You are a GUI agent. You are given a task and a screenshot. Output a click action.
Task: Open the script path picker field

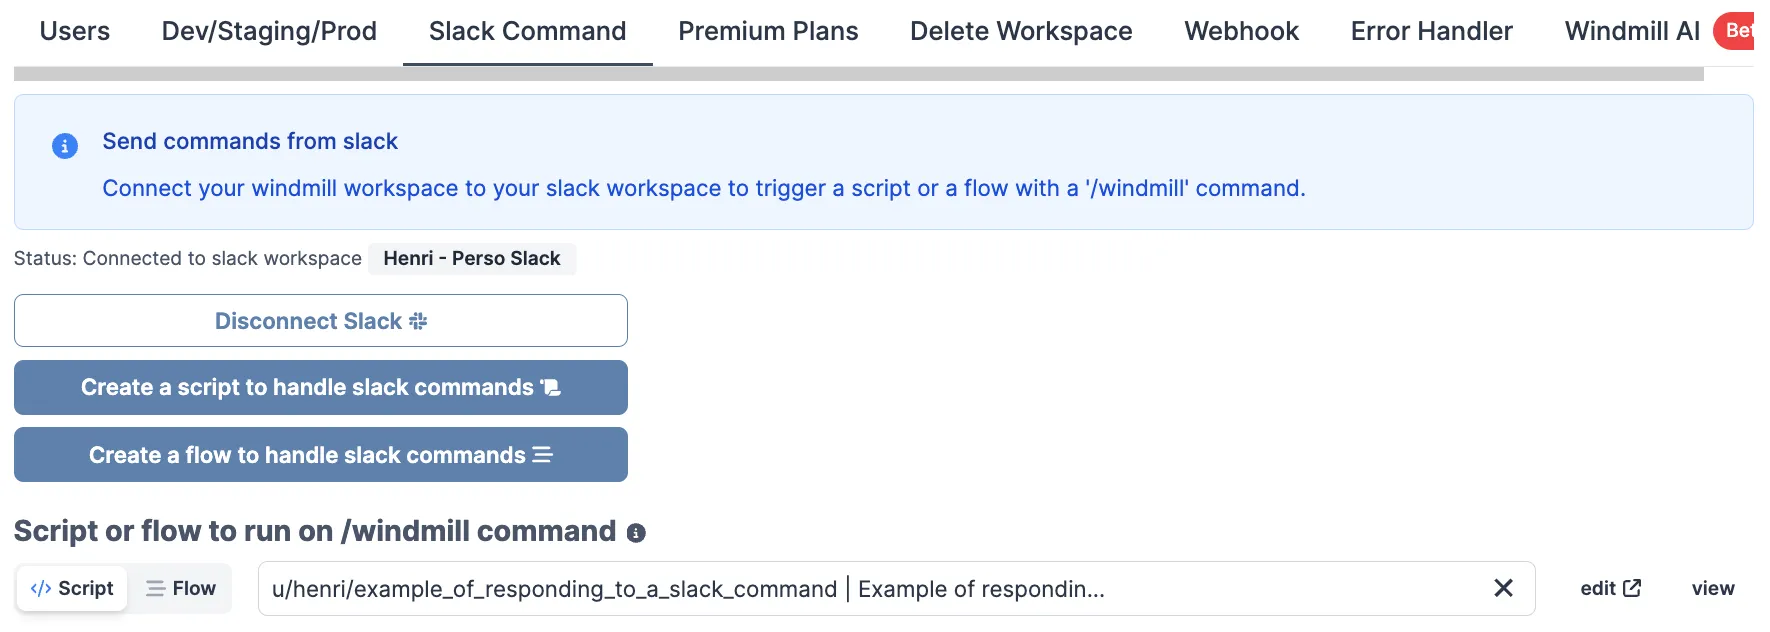pos(870,588)
